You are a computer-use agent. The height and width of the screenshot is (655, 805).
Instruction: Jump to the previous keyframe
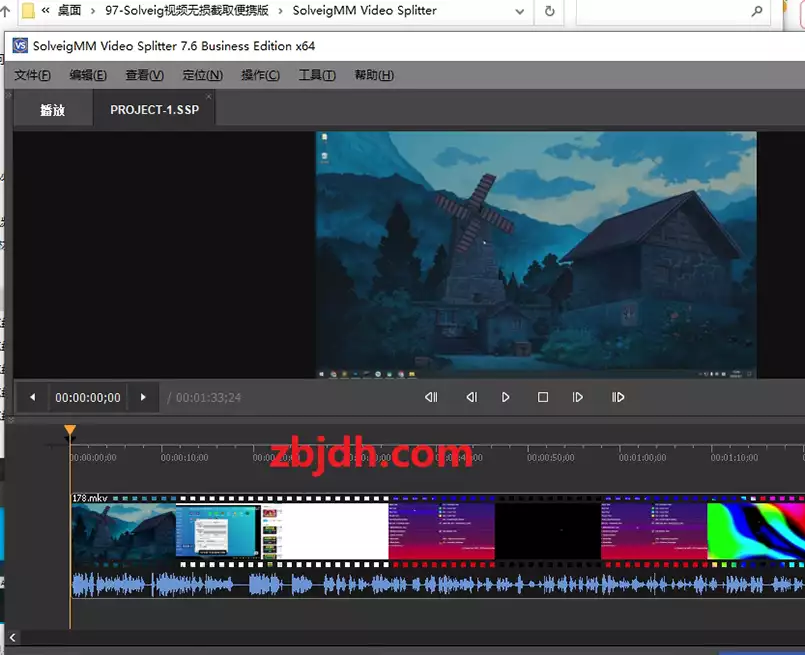pos(431,397)
